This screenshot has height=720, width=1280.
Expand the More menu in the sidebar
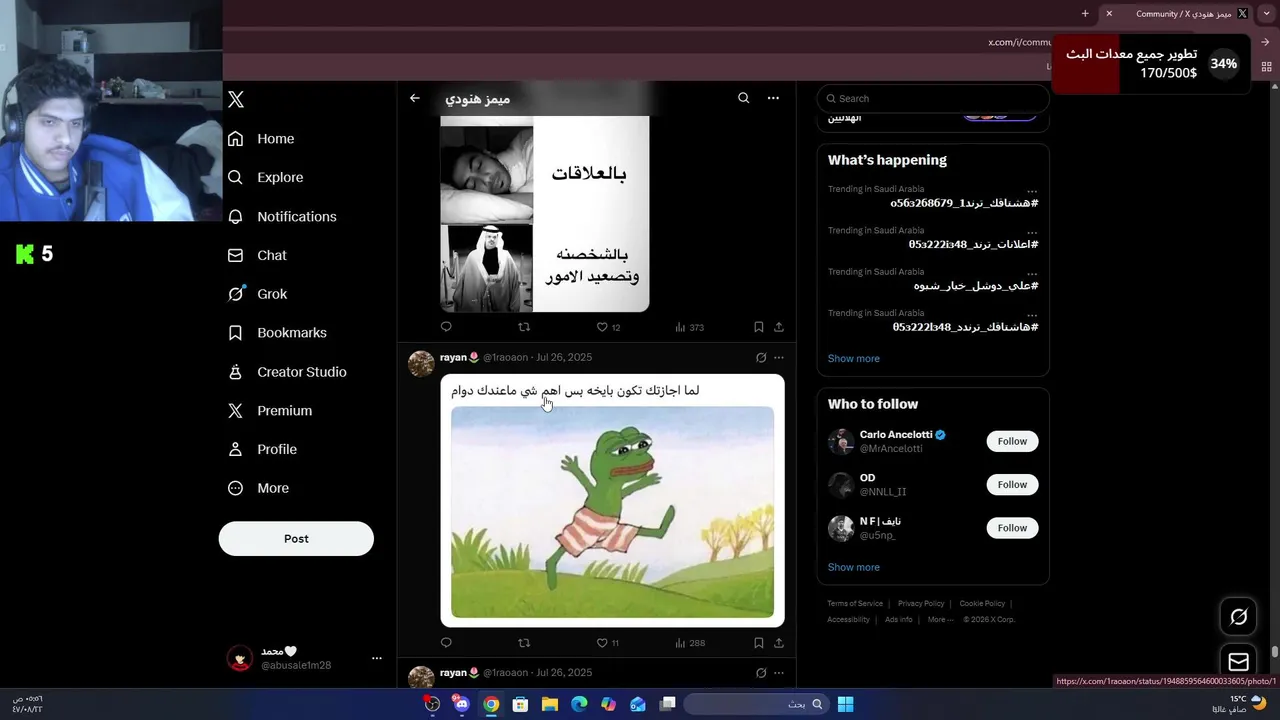[x=258, y=488]
